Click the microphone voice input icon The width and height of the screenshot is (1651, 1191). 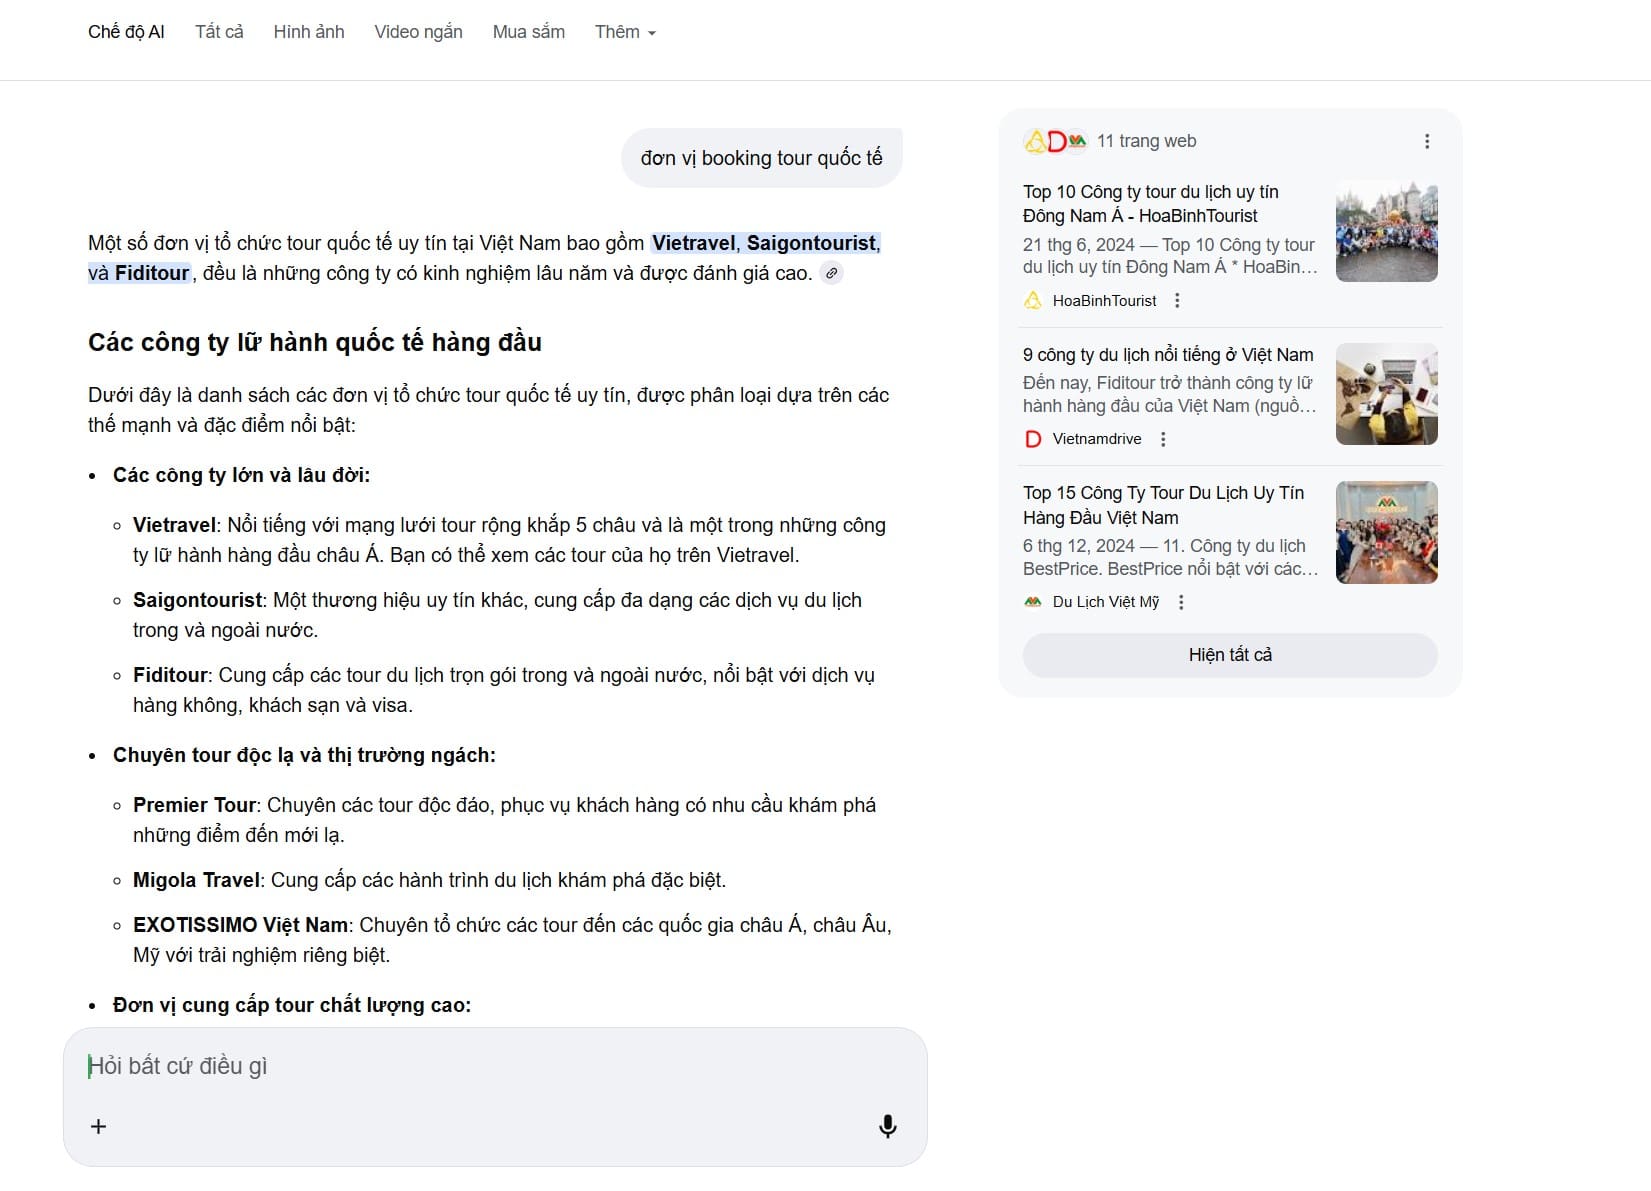pos(887,1127)
